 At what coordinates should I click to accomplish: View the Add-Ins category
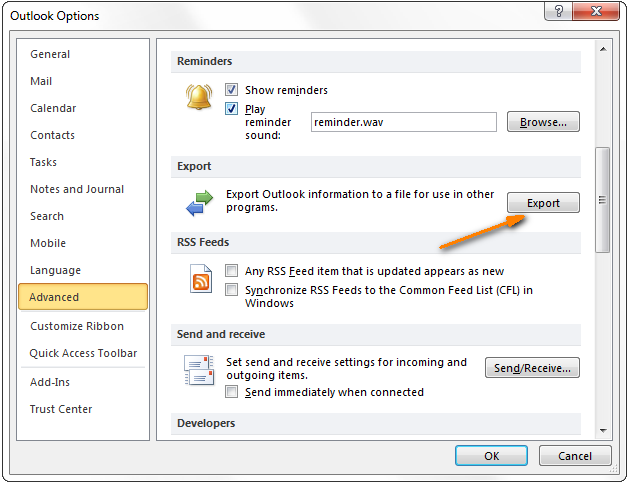50,382
